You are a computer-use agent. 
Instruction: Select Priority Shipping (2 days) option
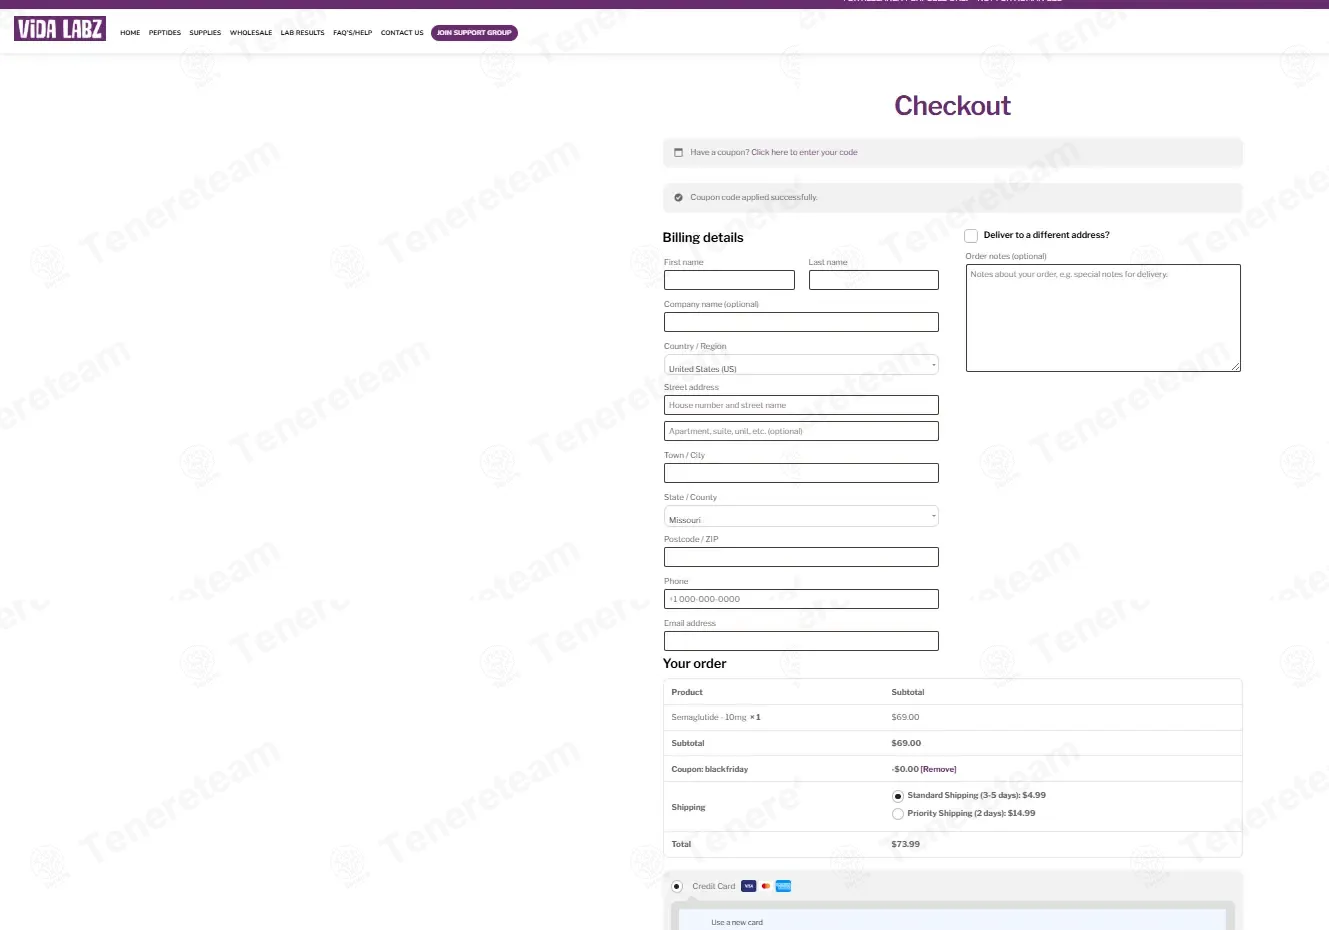(897, 813)
